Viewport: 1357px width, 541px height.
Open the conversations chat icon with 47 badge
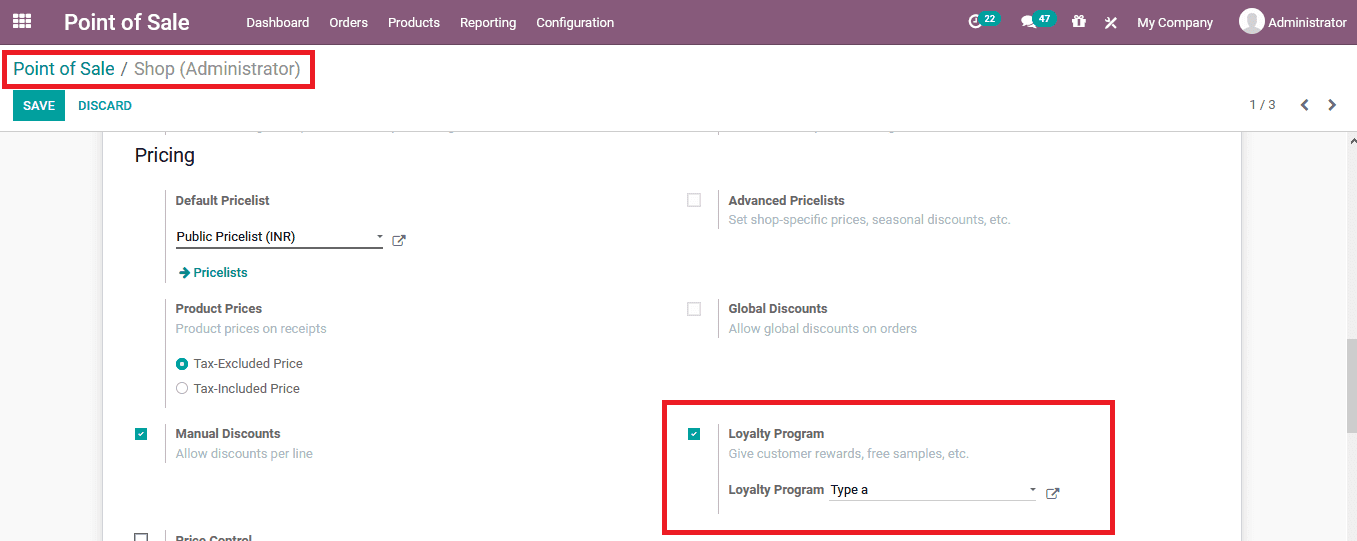point(1028,22)
